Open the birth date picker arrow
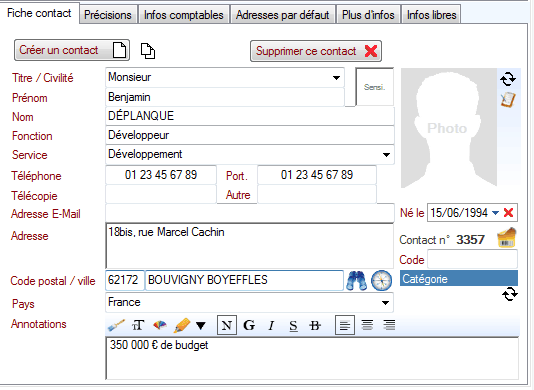The image size is (534, 390). point(496,213)
